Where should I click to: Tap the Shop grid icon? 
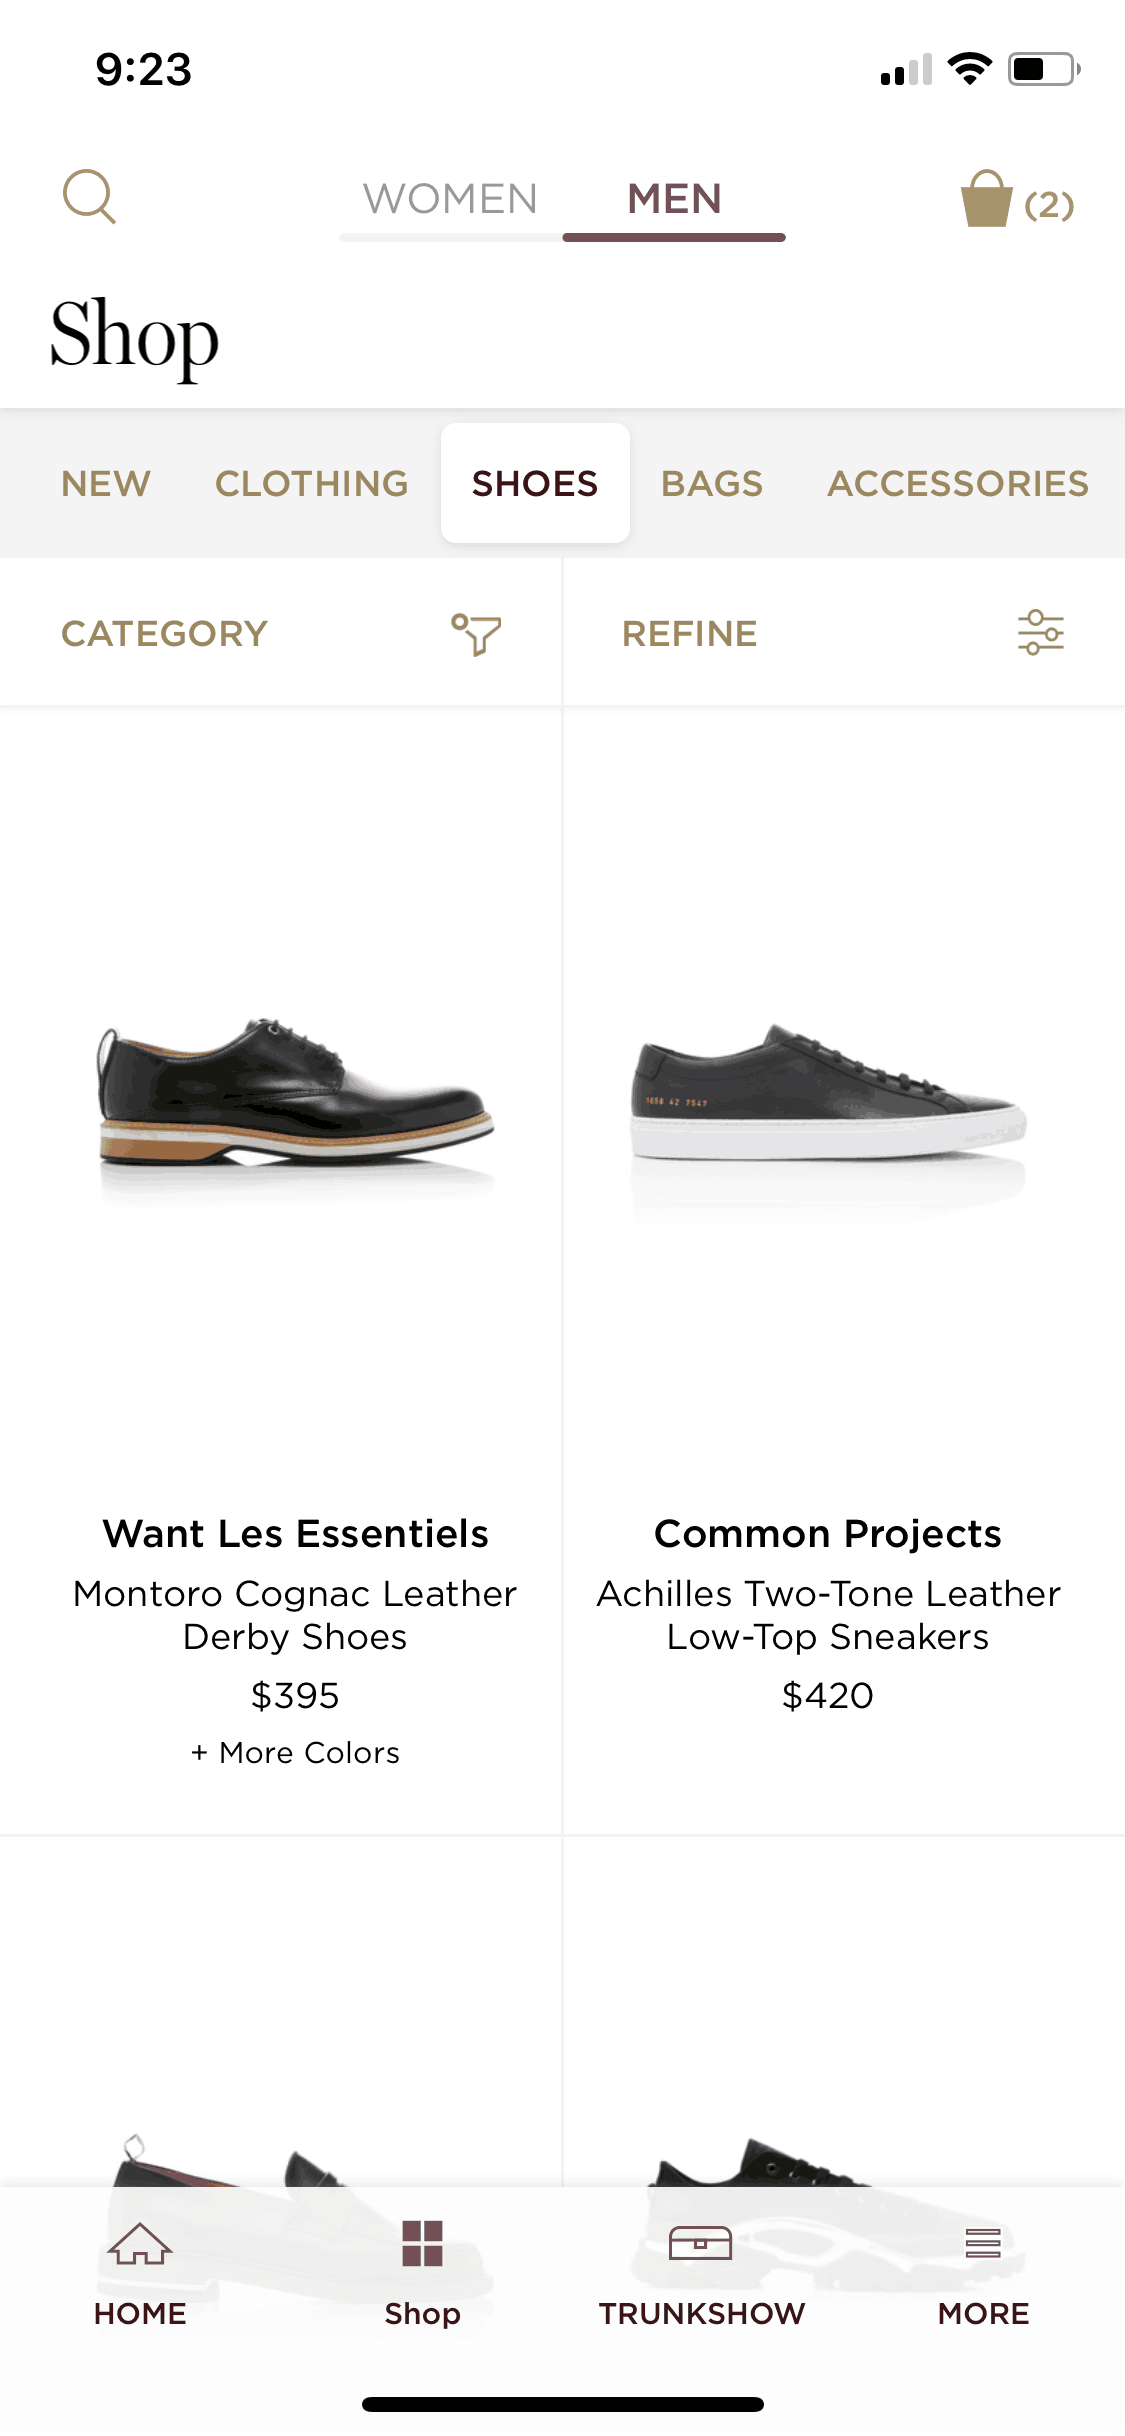[422, 2243]
